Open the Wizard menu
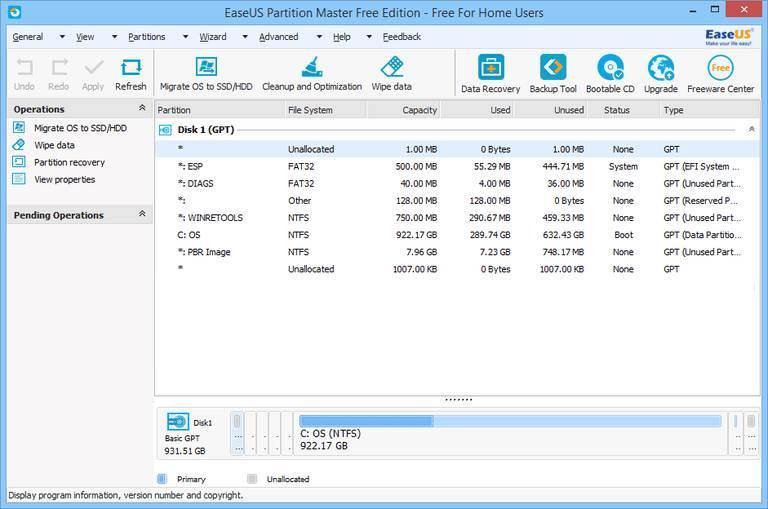The width and height of the screenshot is (768, 509). click(213, 37)
